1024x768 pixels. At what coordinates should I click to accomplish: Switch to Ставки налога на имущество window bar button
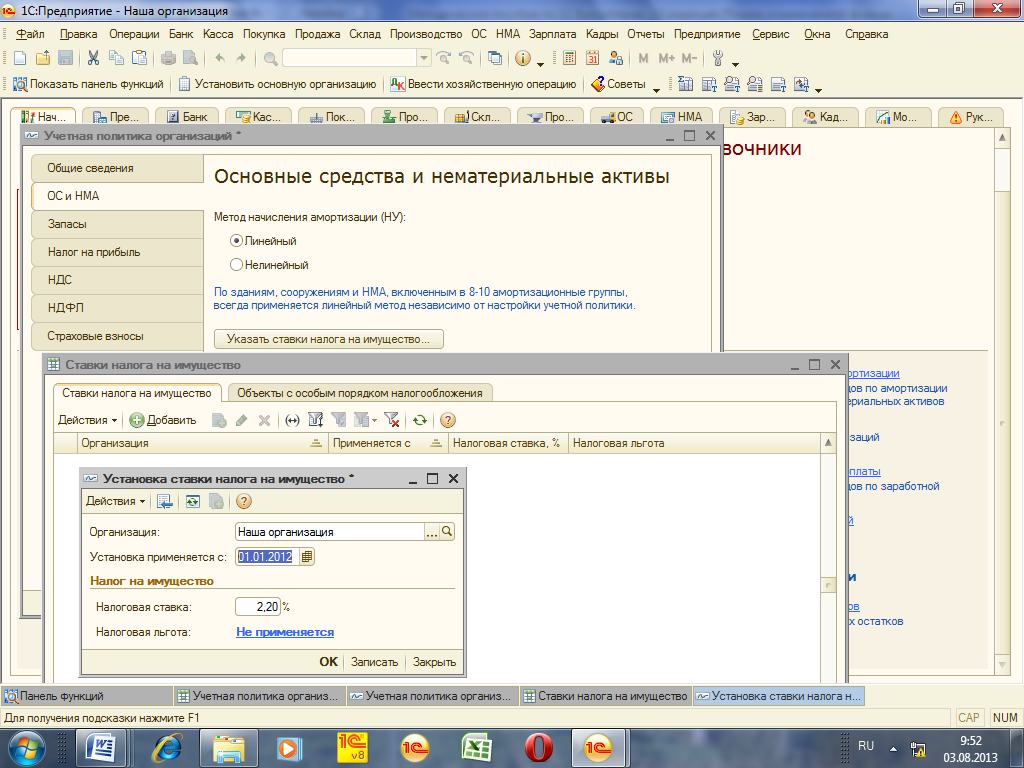click(x=605, y=696)
